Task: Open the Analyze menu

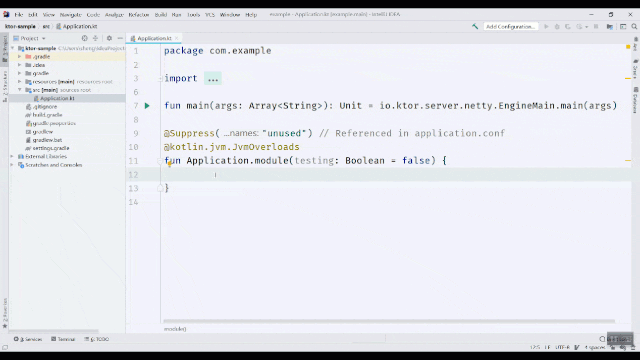Action: (x=114, y=15)
